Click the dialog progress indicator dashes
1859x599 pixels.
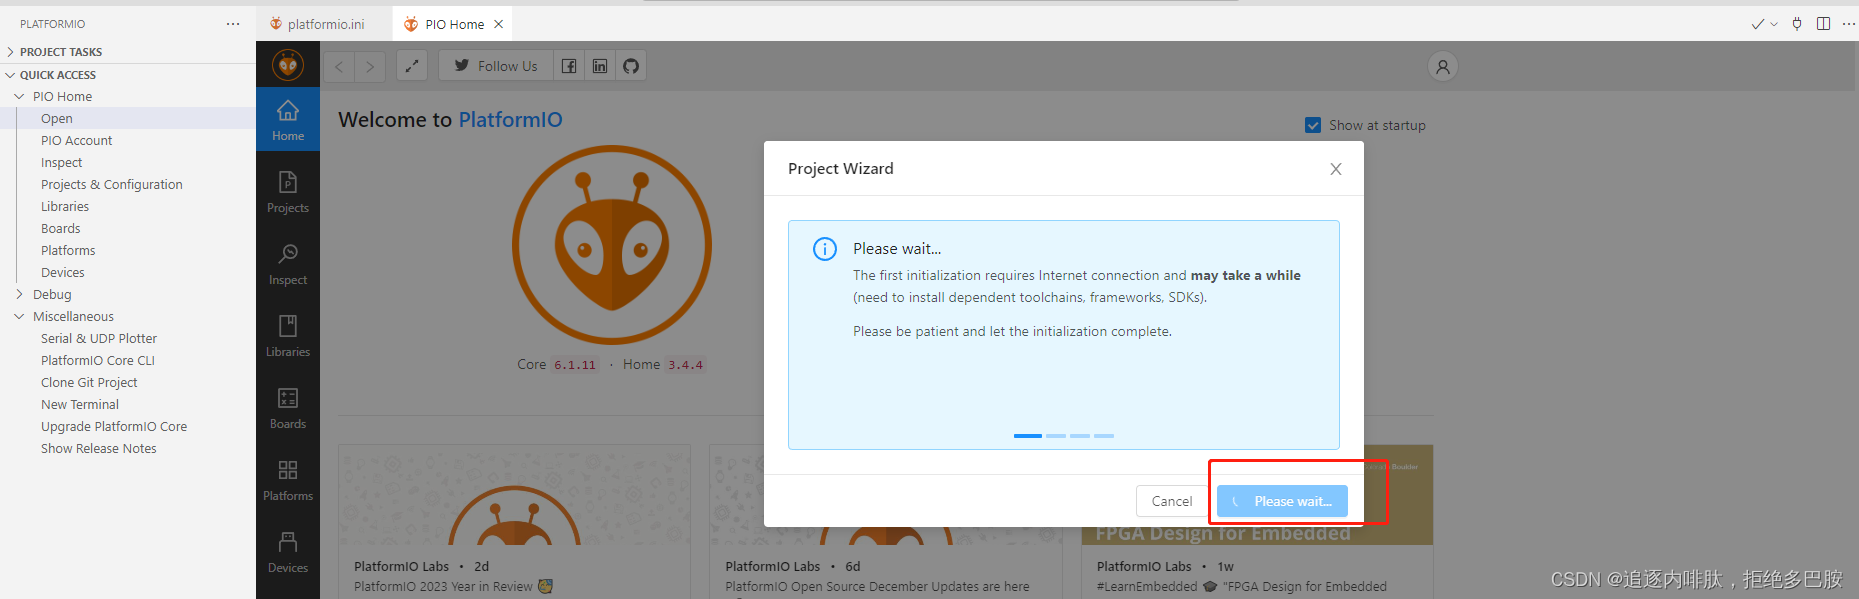[1064, 436]
